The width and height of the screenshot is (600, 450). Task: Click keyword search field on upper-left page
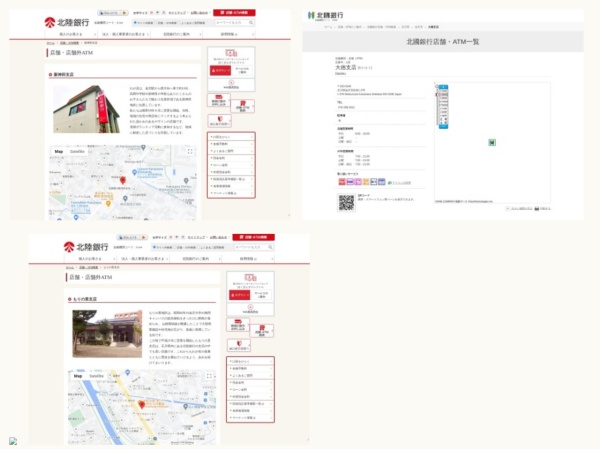coord(232,23)
